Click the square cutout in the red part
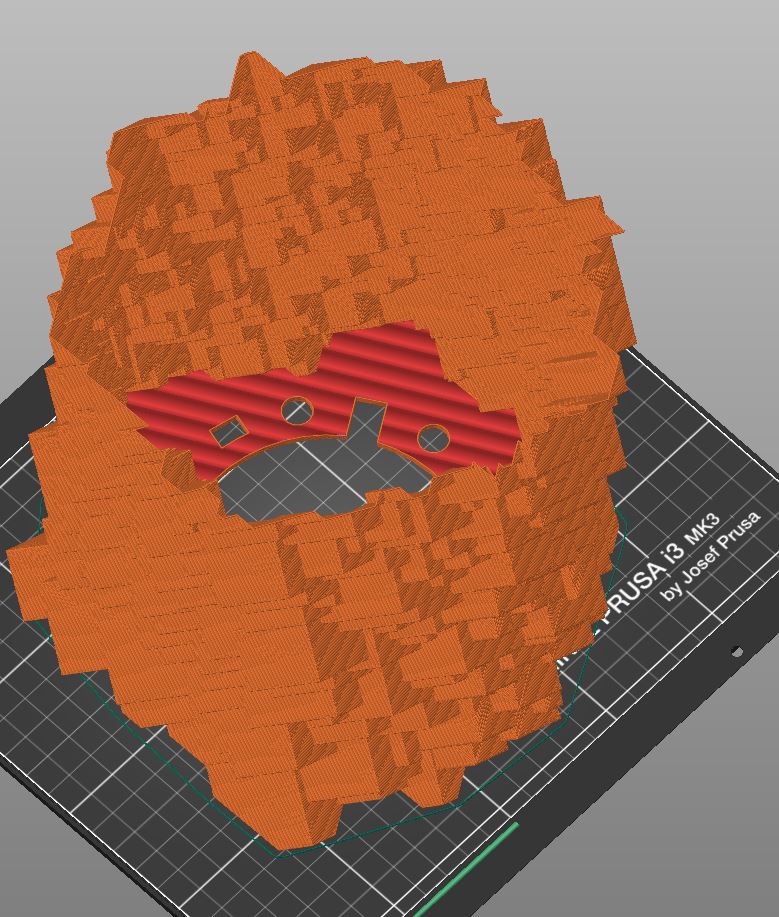 click(227, 432)
